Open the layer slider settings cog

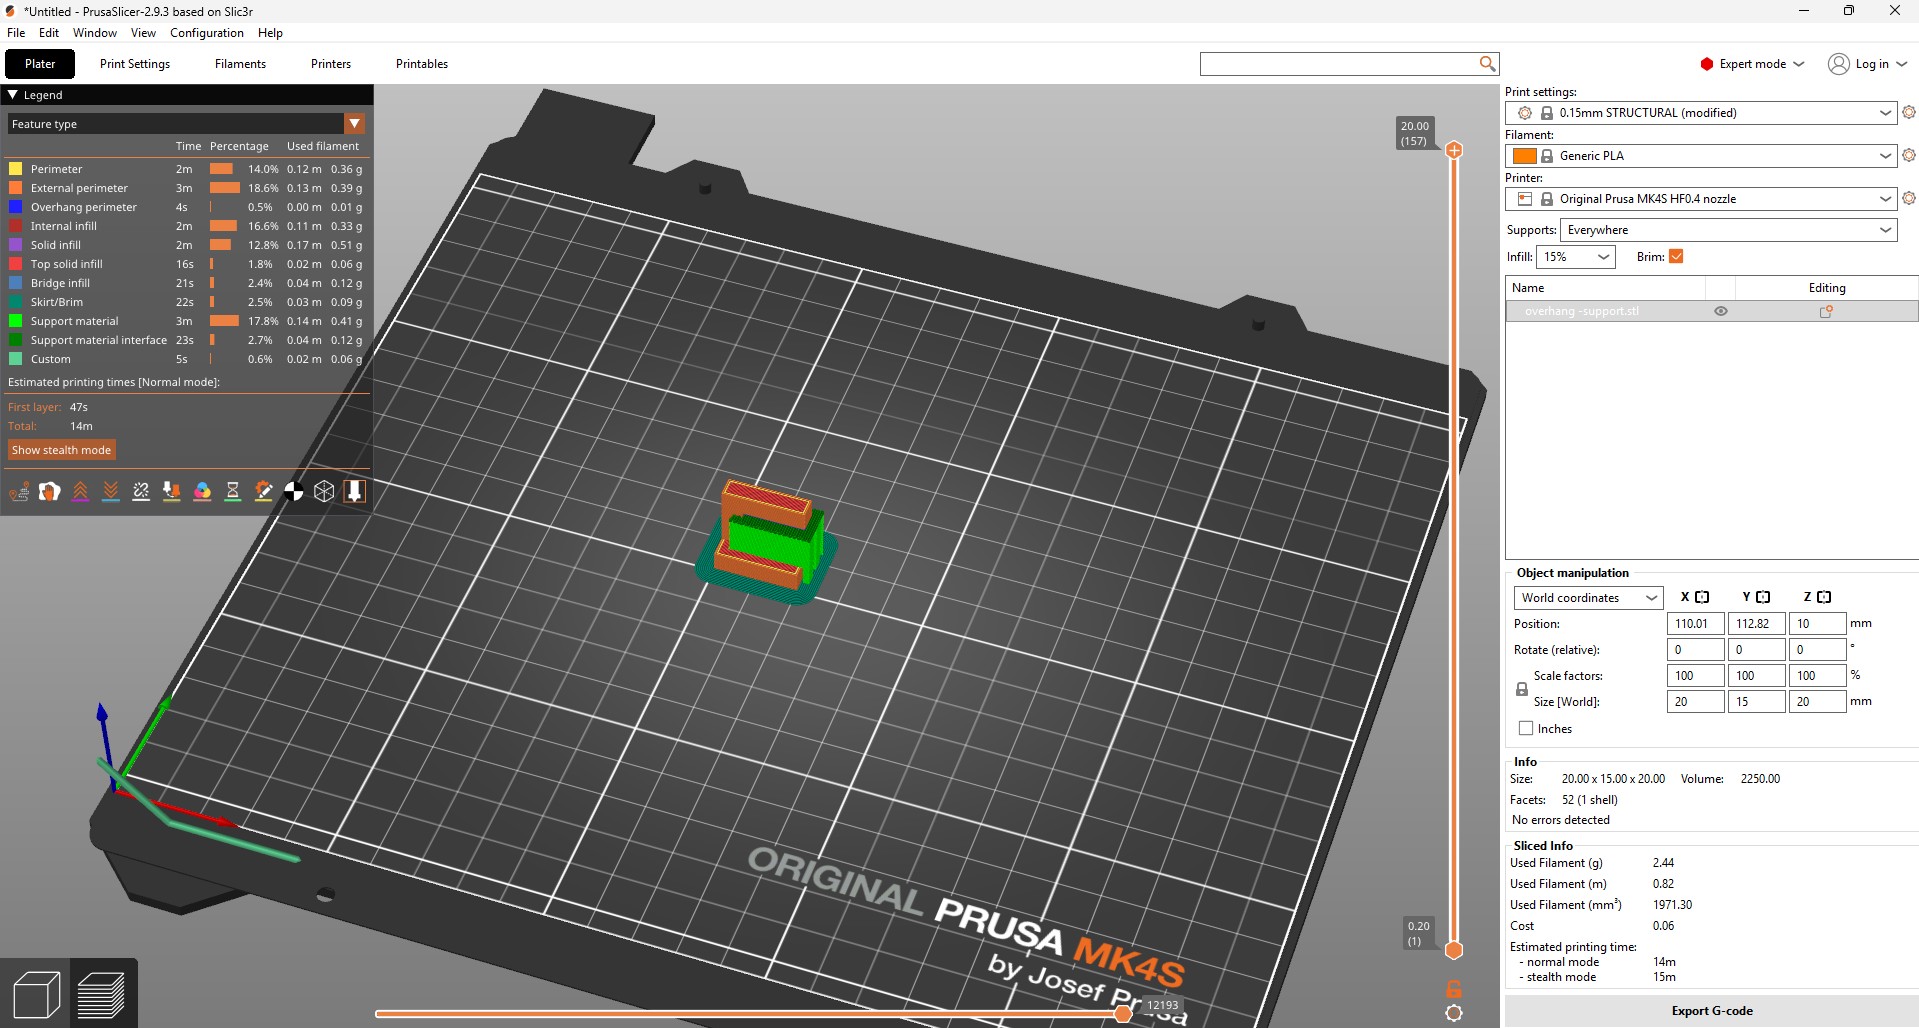tap(1454, 1013)
